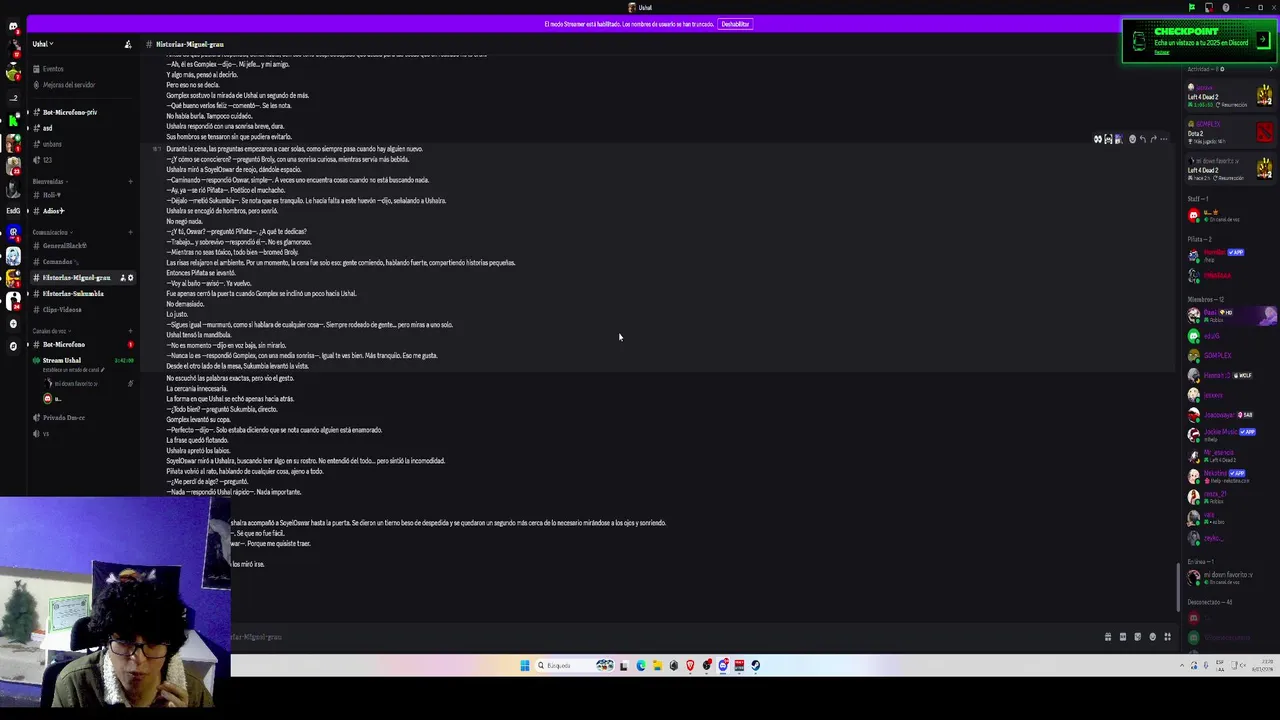Click the eyes emoji quick reaction
Screen dimensions: 1280x720
1097,140
